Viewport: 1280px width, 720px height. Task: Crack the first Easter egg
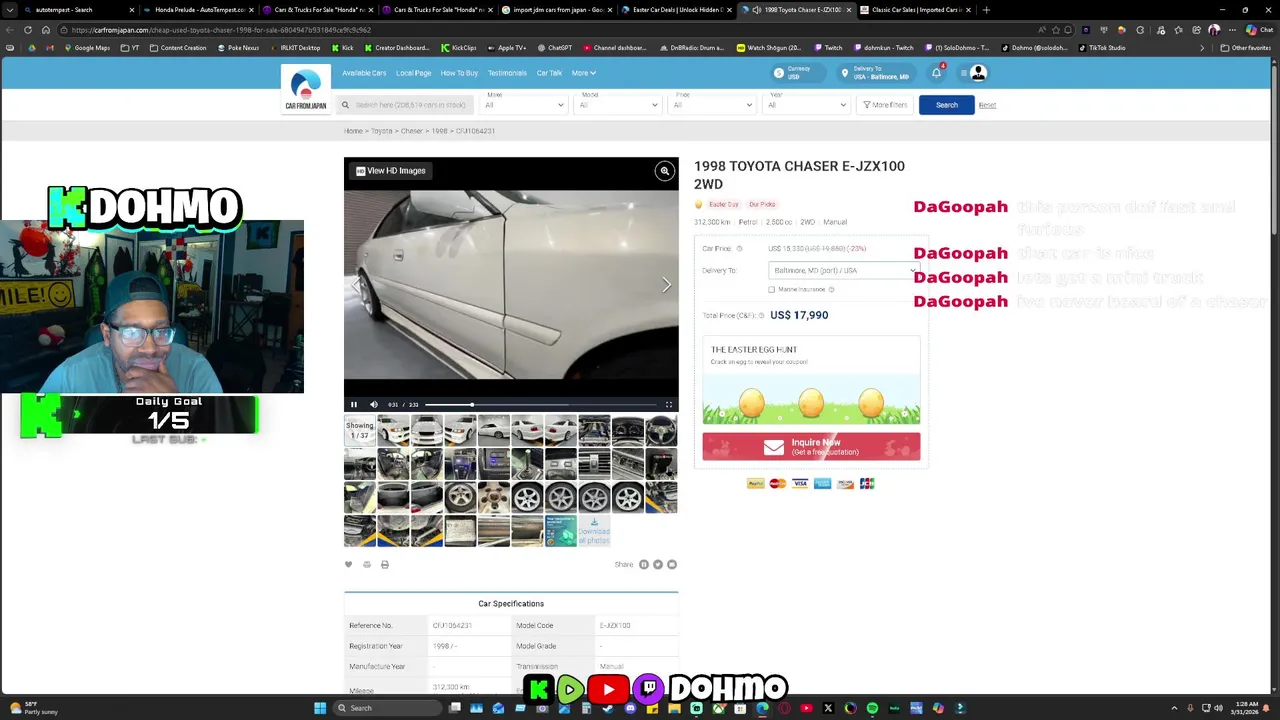(x=751, y=402)
